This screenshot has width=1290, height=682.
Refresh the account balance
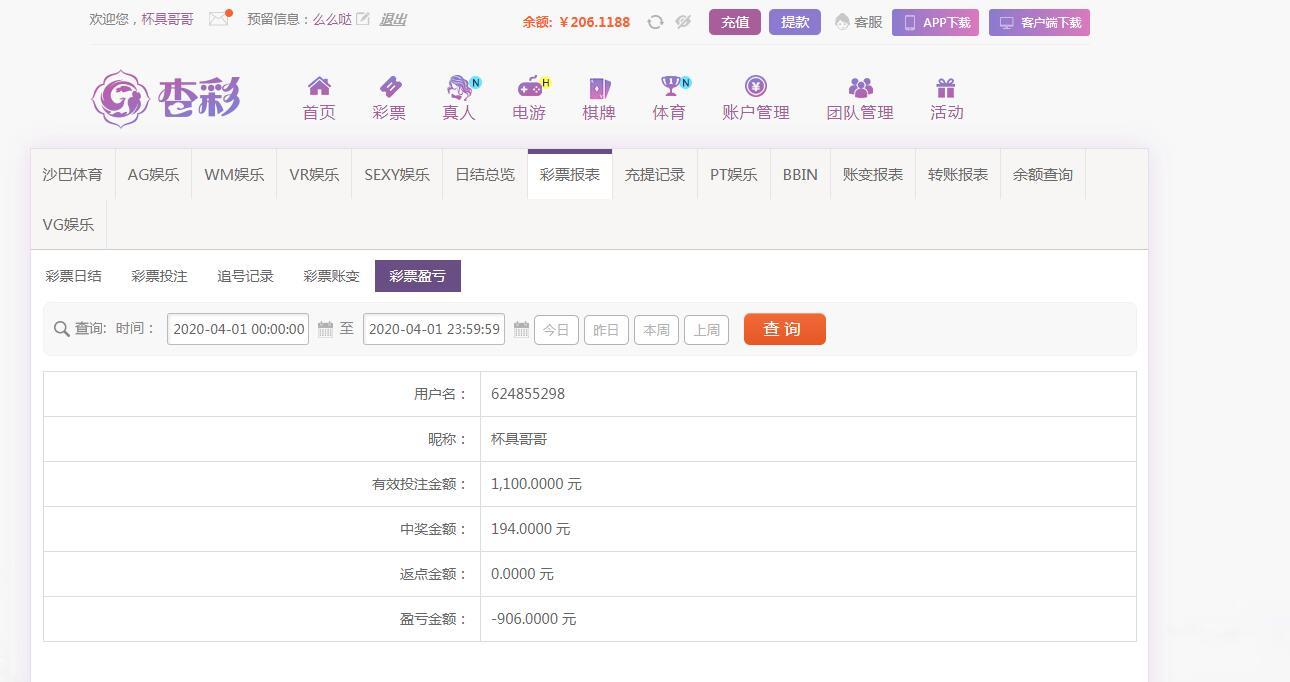click(655, 22)
